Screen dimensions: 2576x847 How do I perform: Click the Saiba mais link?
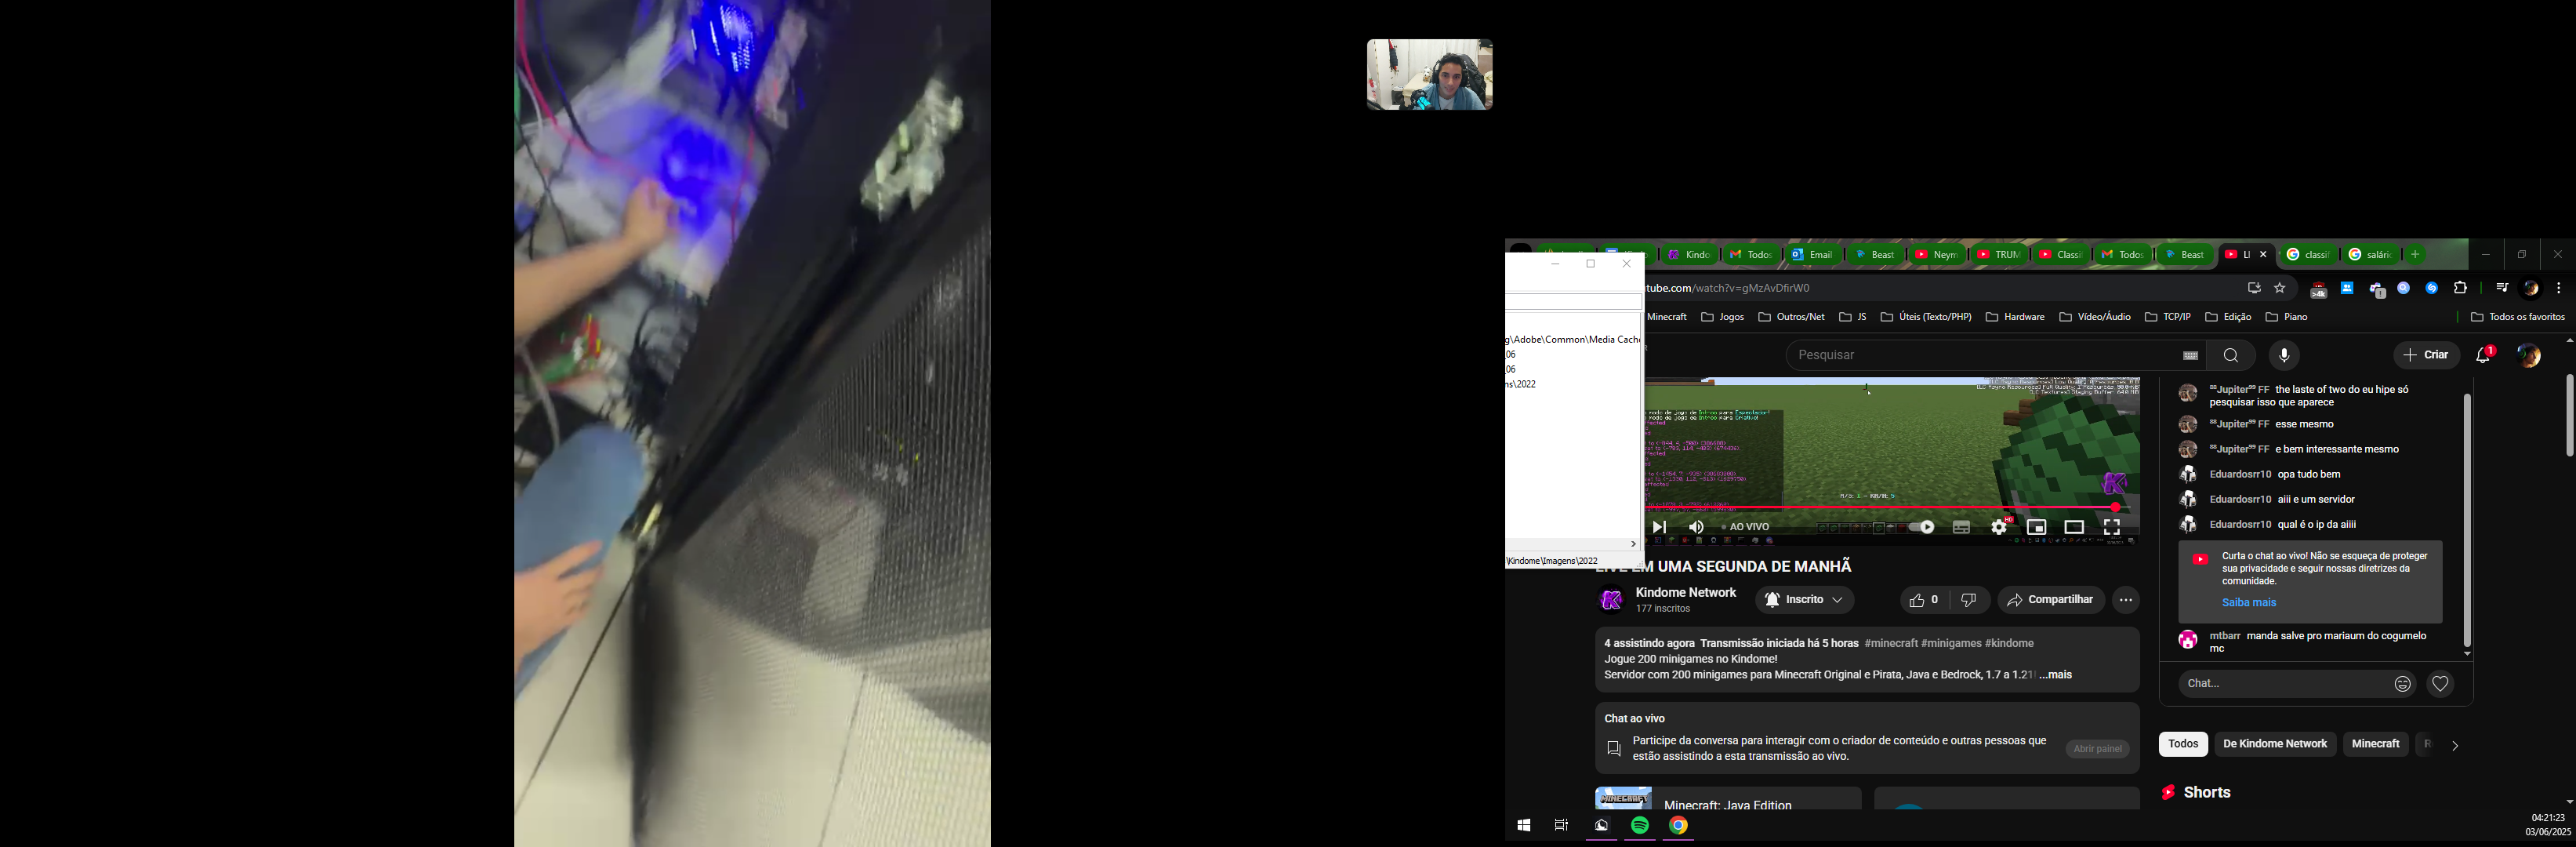[2249, 603]
